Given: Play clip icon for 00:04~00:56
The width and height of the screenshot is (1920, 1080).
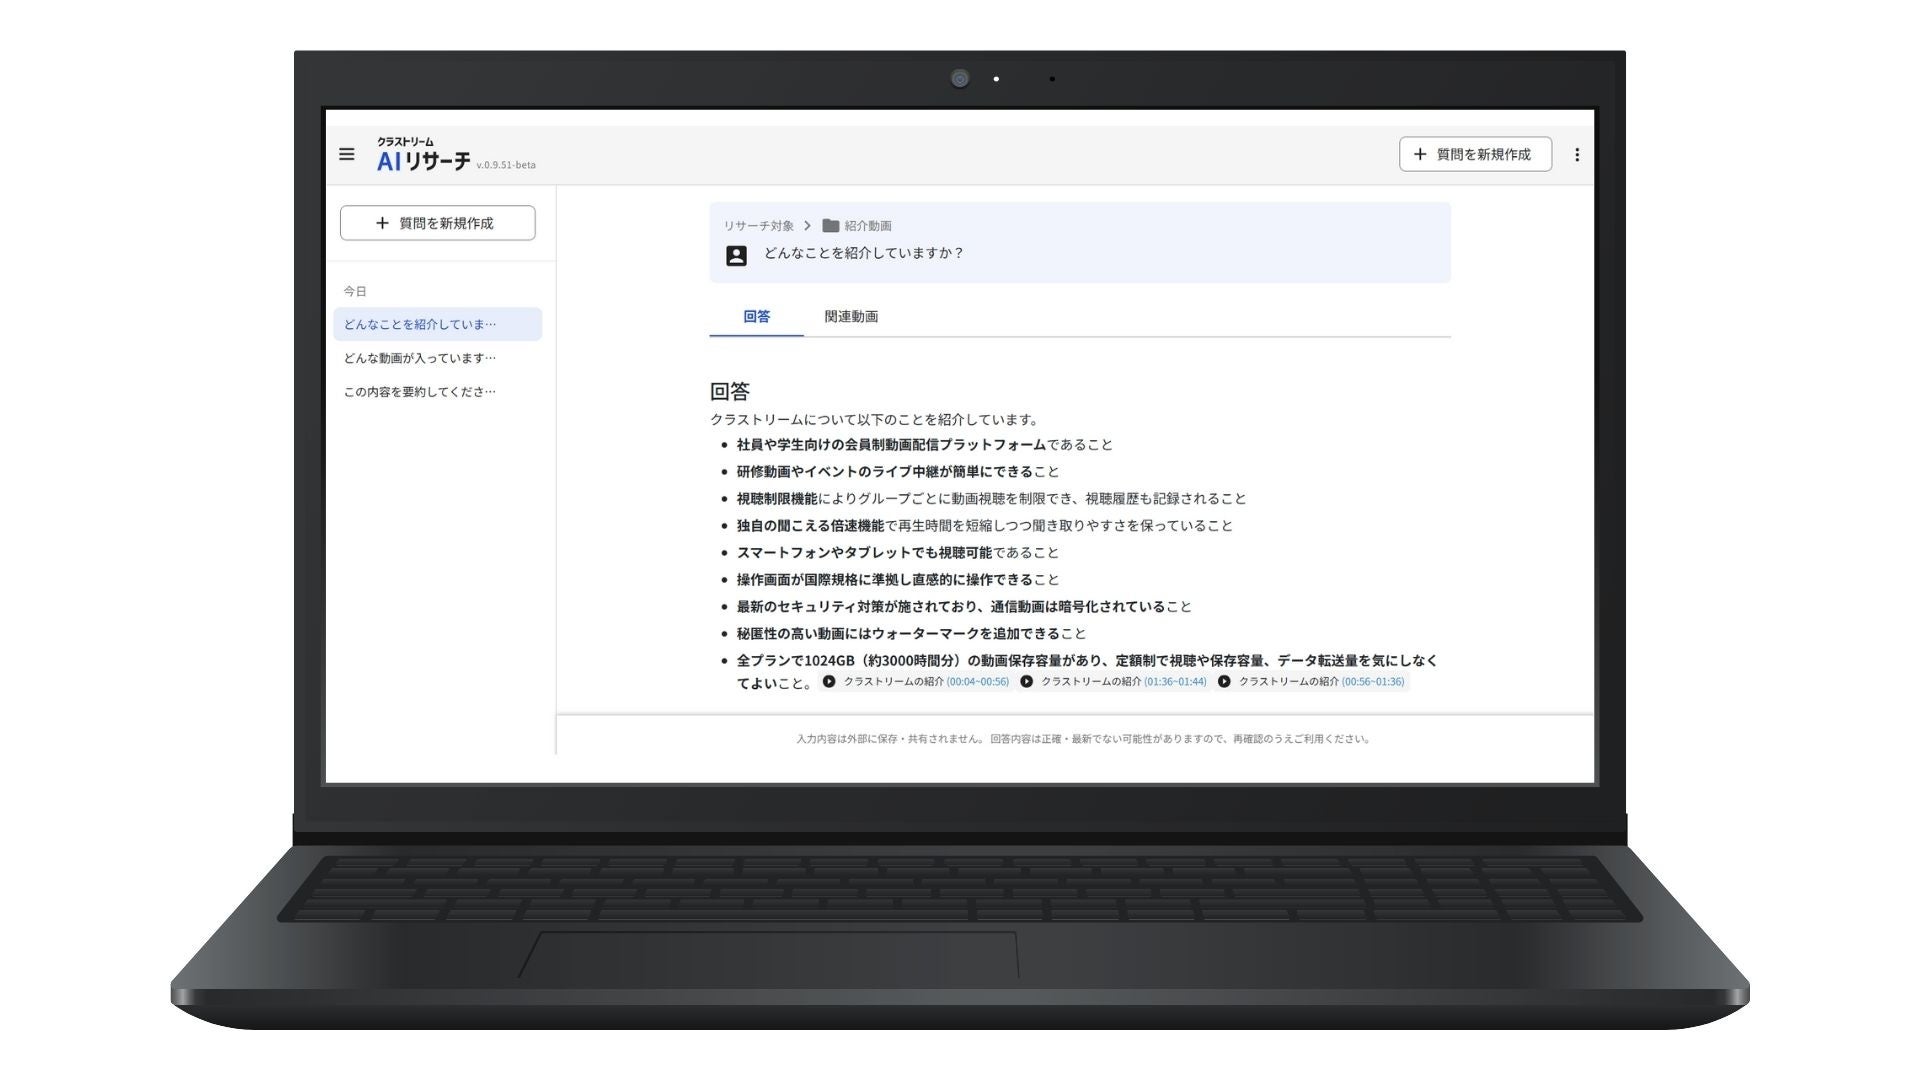Looking at the screenshot, I should 829,682.
